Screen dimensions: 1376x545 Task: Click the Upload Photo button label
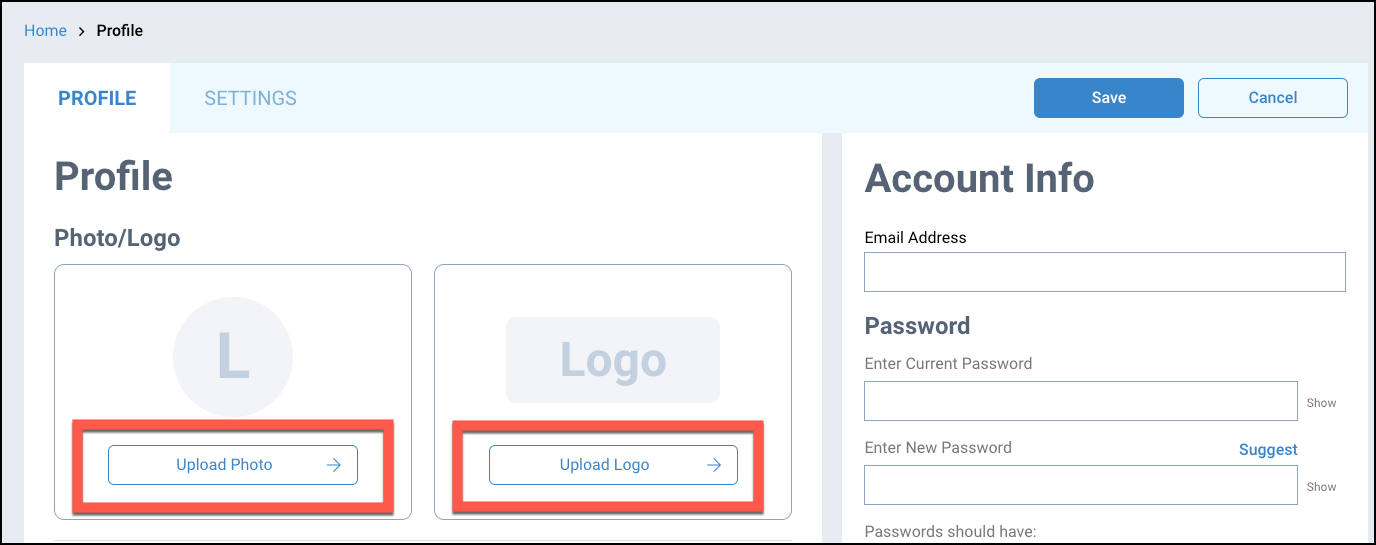[x=224, y=465]
